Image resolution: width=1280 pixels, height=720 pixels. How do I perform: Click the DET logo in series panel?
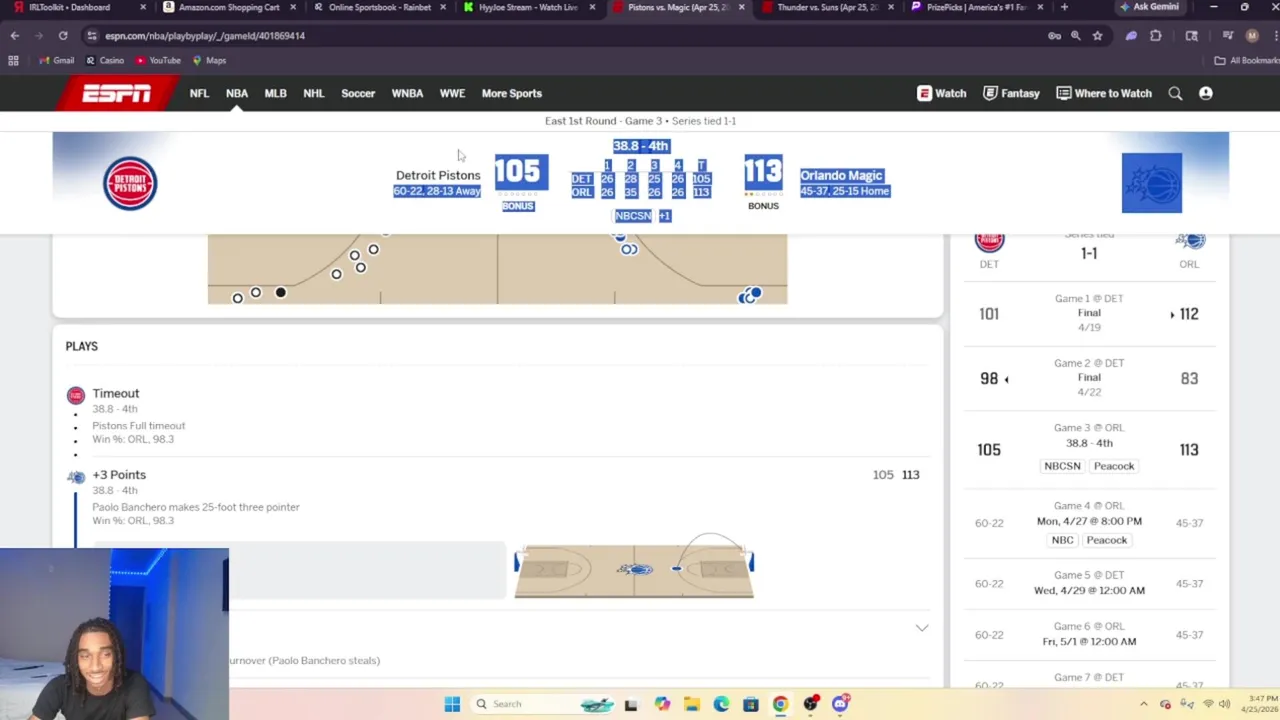pos(989,241)
